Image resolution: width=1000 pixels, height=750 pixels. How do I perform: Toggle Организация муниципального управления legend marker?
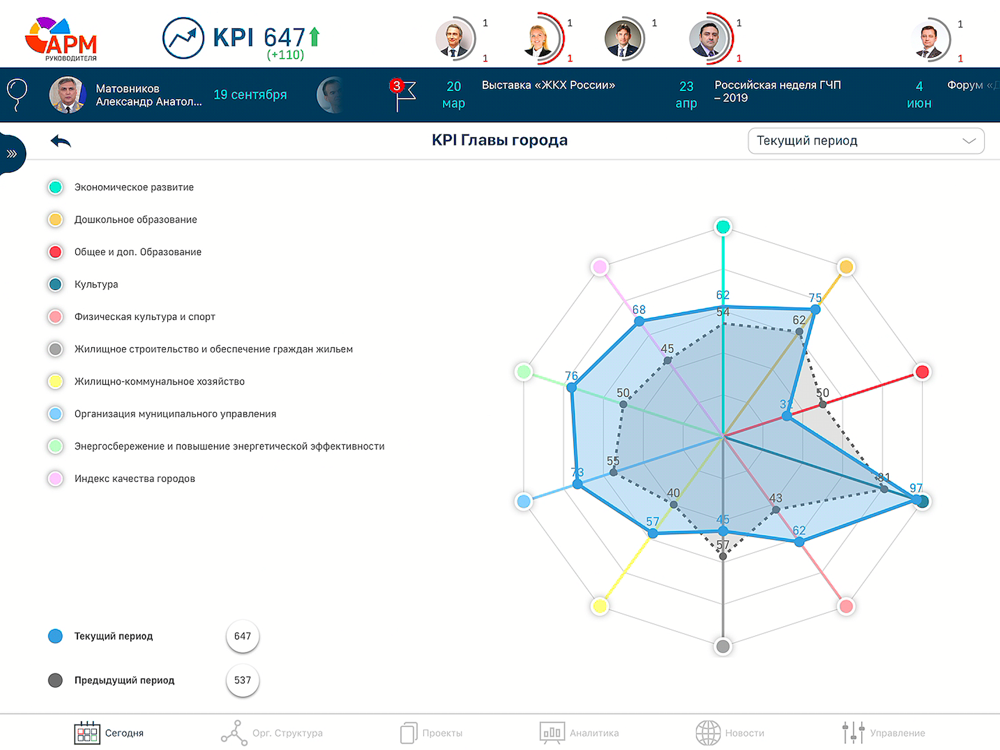[x=55, y=414]
